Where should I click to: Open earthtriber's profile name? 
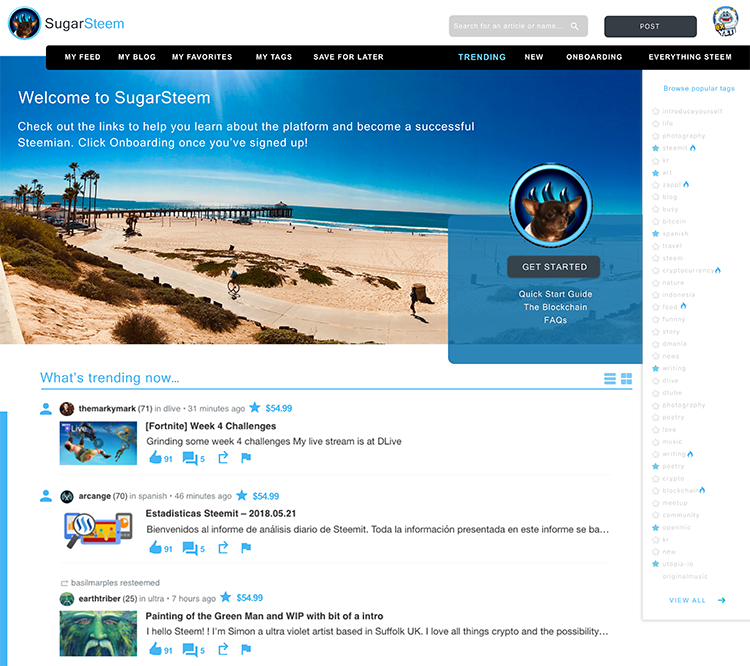pyautogui.click(x=99, y=599)
